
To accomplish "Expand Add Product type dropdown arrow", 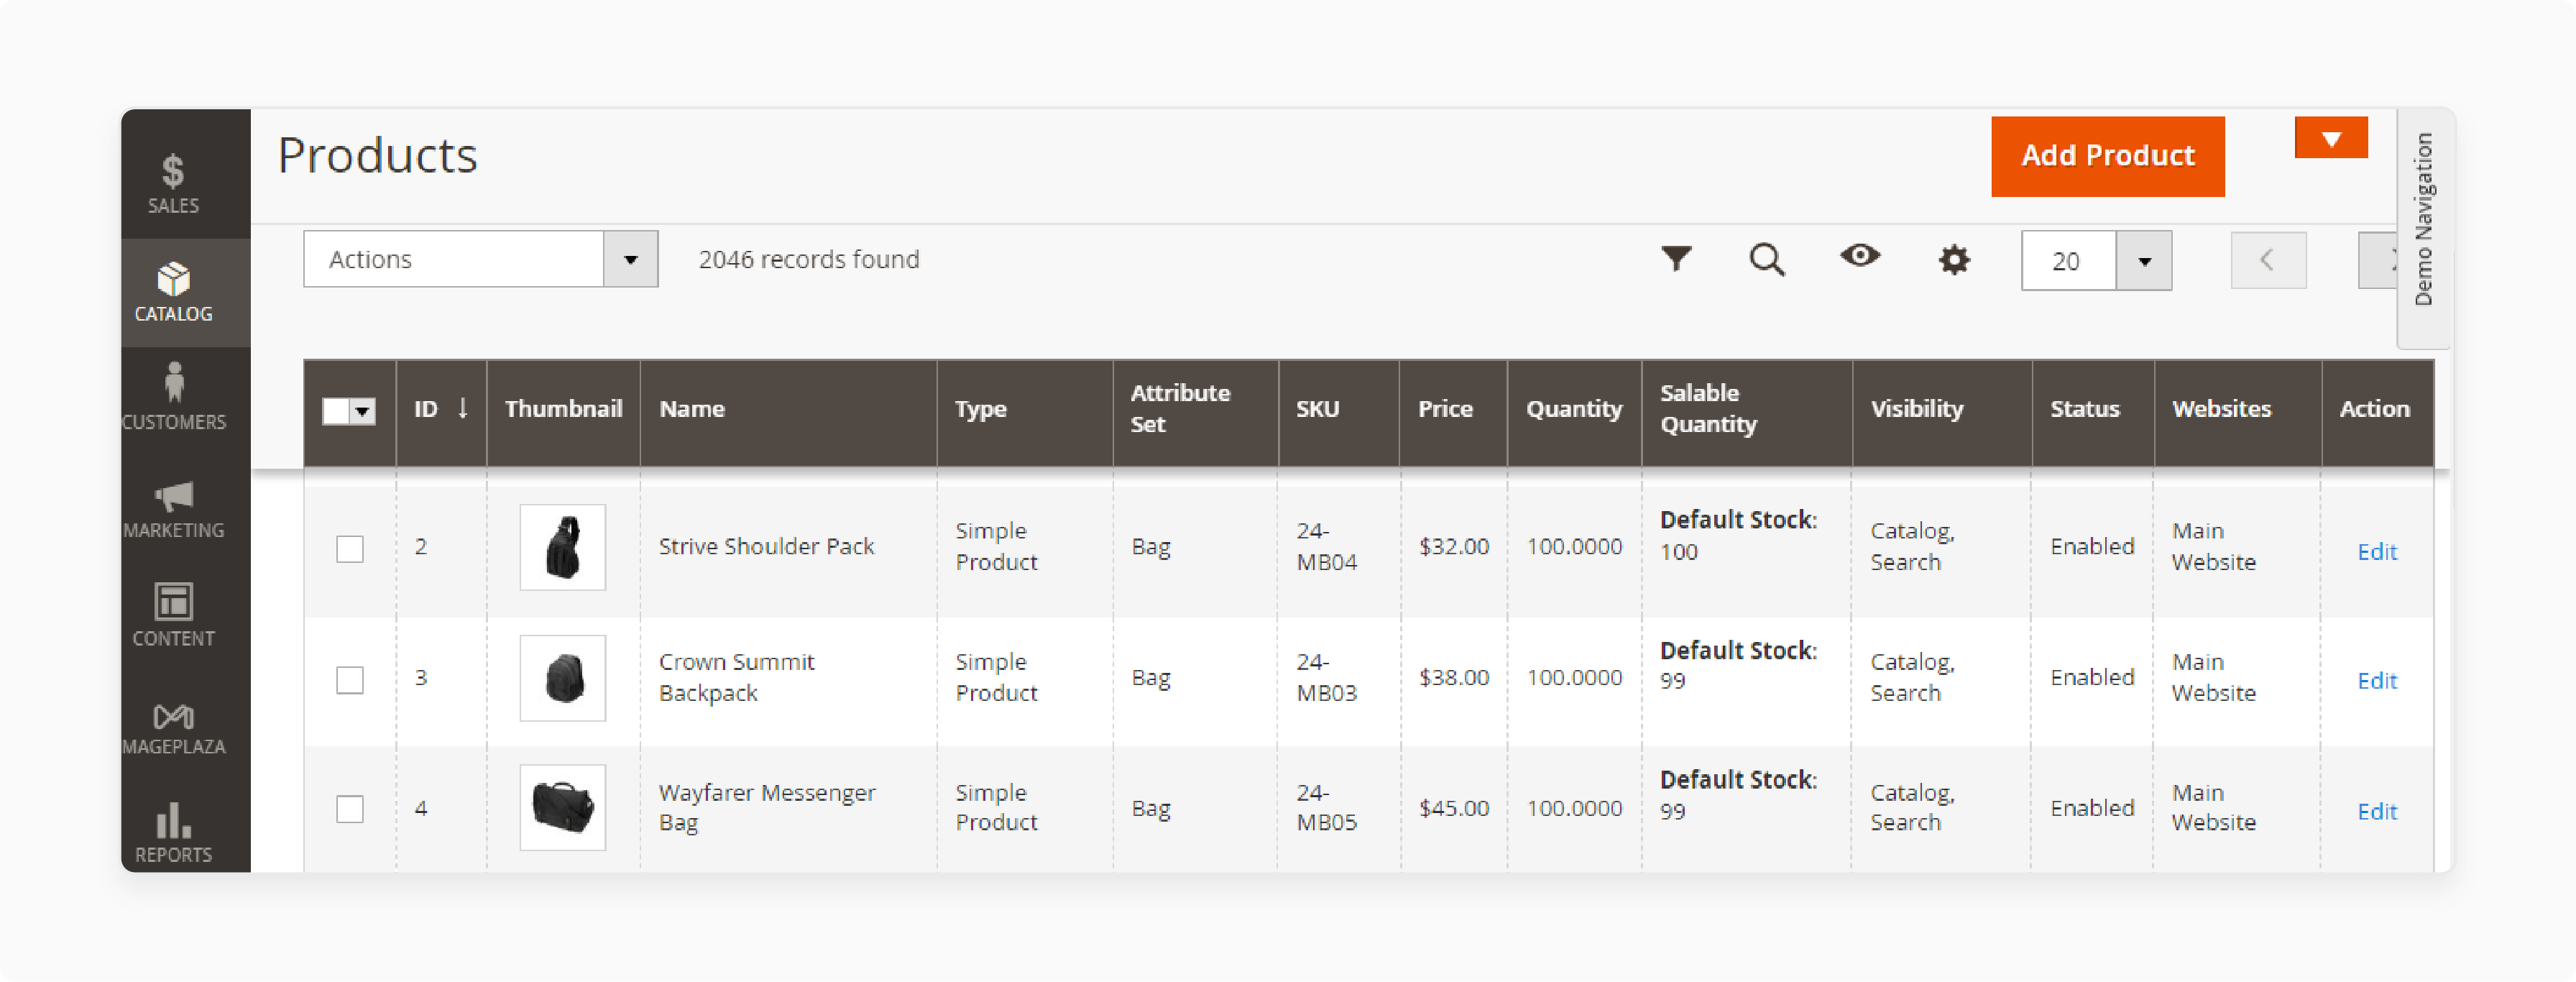I will [x=2330, y=138].
